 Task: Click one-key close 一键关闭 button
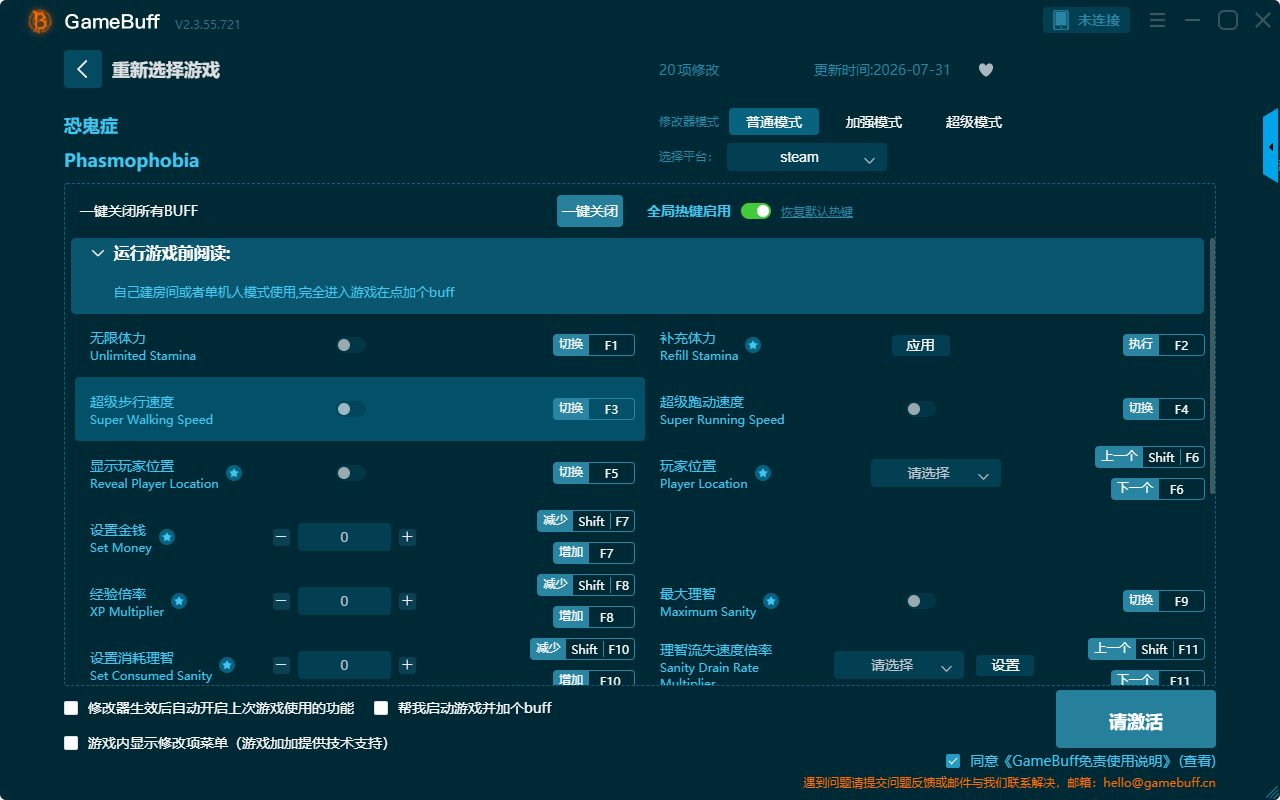click(x=590, y=211)
